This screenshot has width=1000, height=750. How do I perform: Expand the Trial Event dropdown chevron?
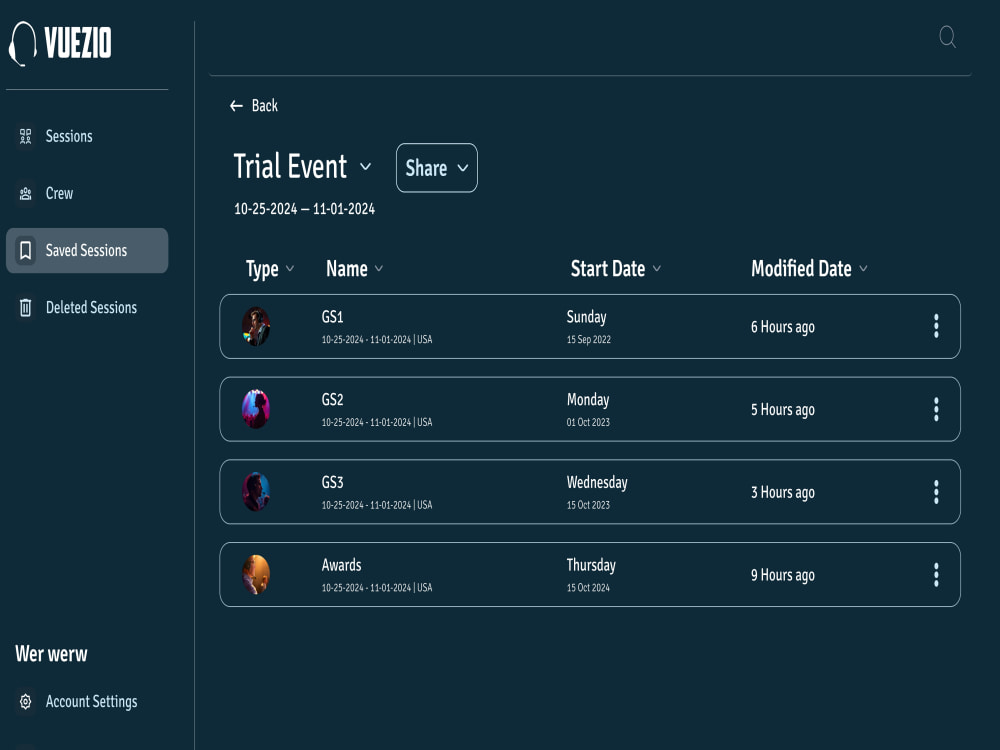365,166
